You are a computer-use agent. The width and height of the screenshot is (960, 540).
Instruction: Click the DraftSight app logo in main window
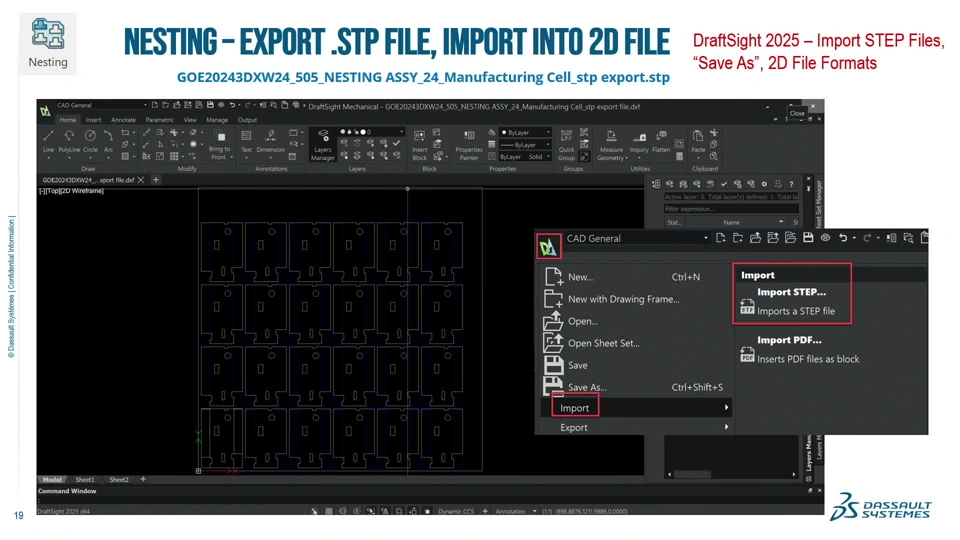[x=45, y=111]
